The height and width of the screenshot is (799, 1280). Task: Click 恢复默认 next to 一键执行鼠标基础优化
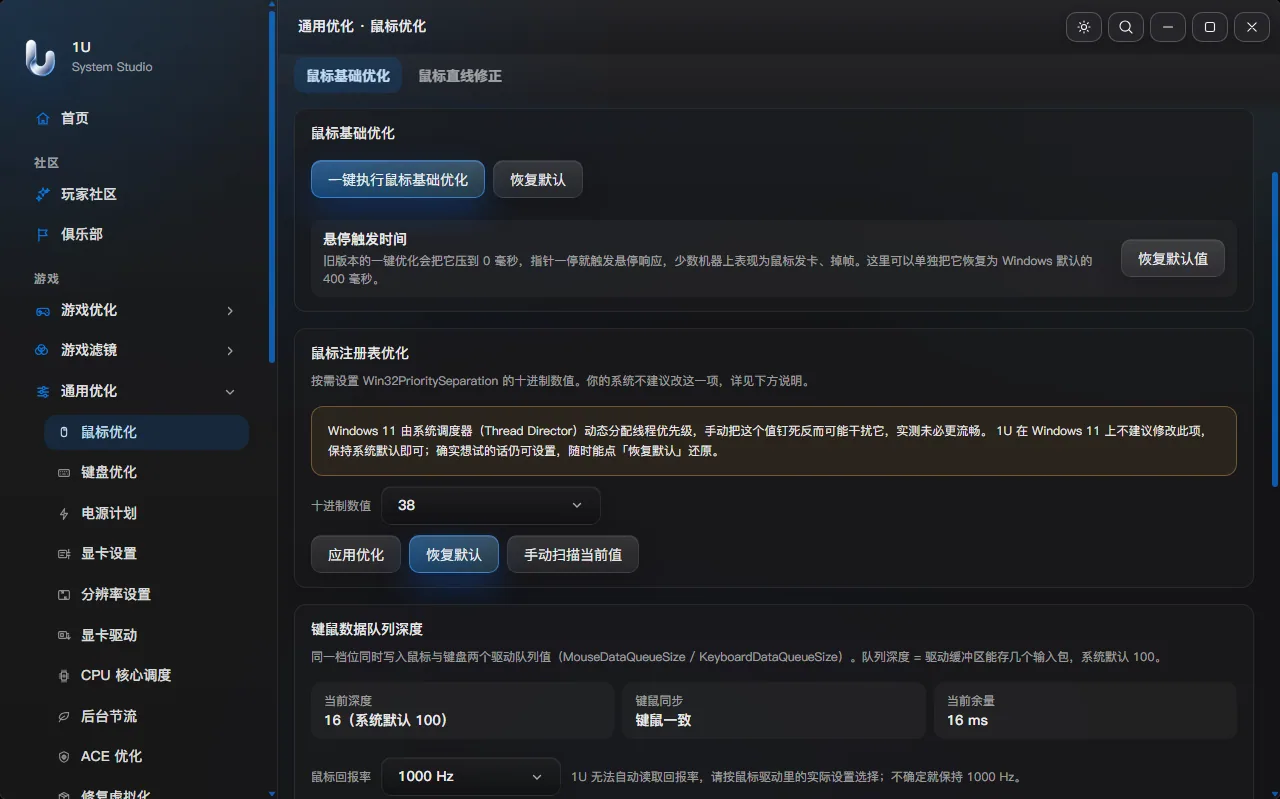point(538,180)
